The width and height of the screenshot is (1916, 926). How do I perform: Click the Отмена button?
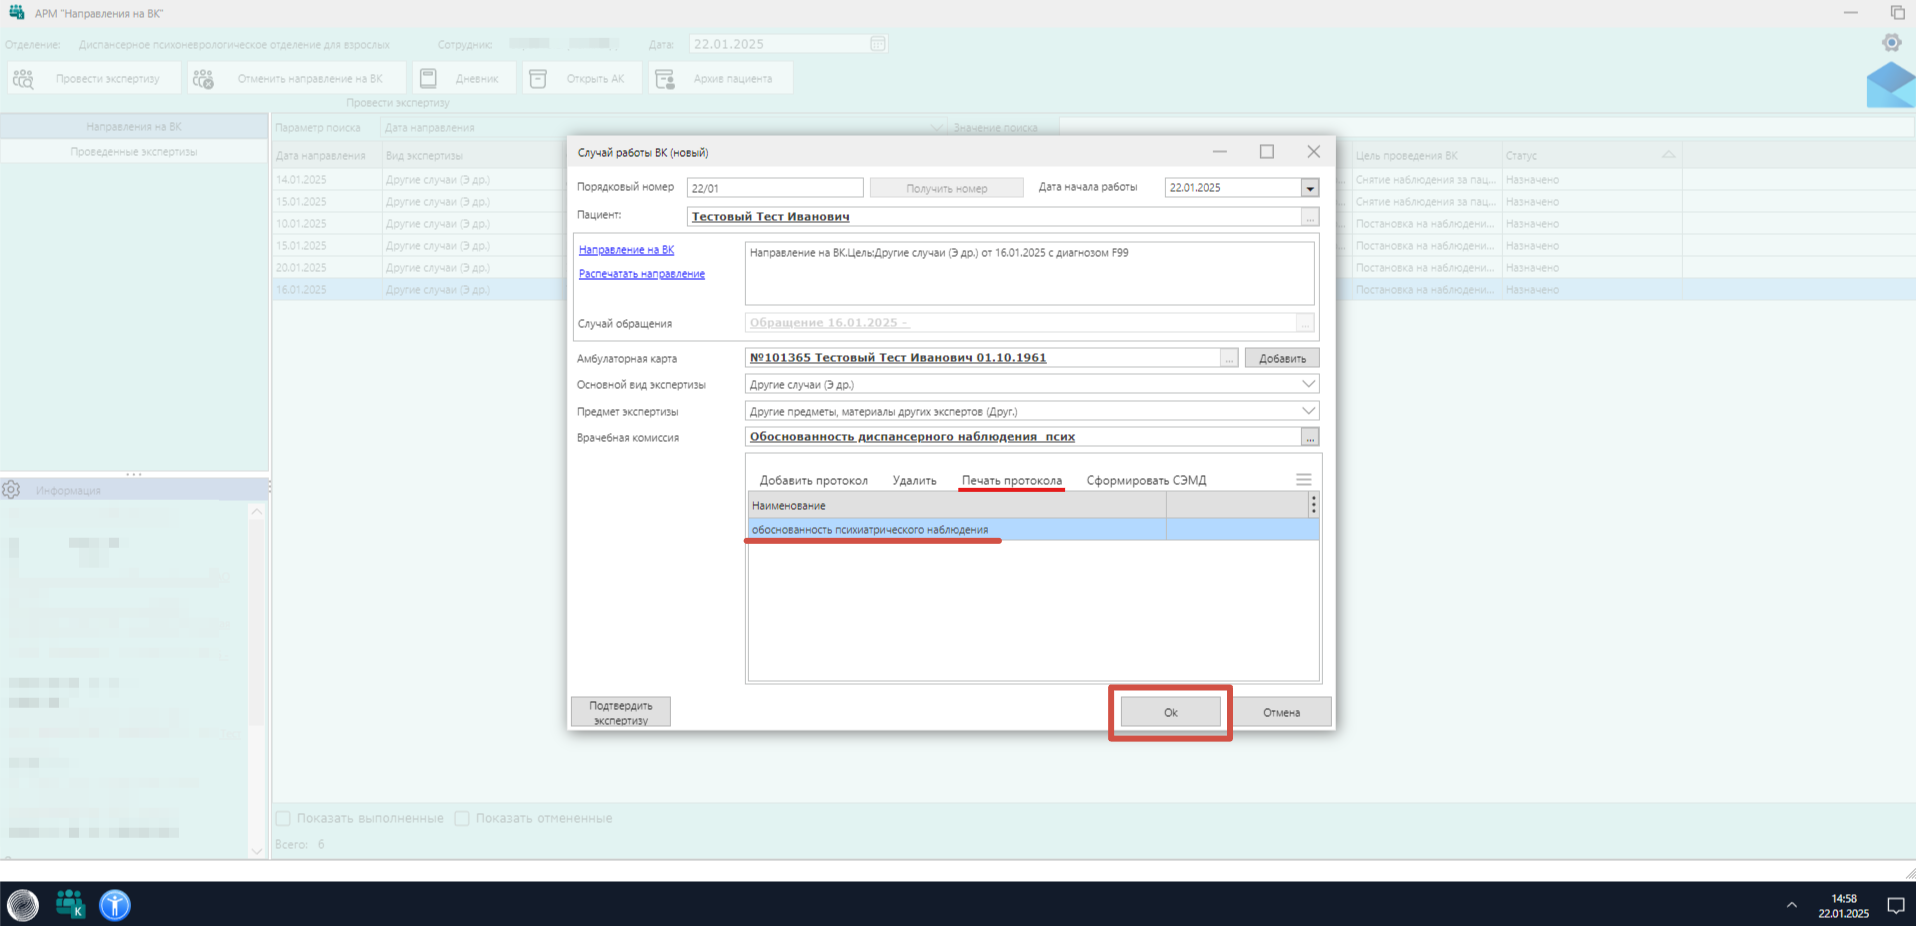[1281, 712]
